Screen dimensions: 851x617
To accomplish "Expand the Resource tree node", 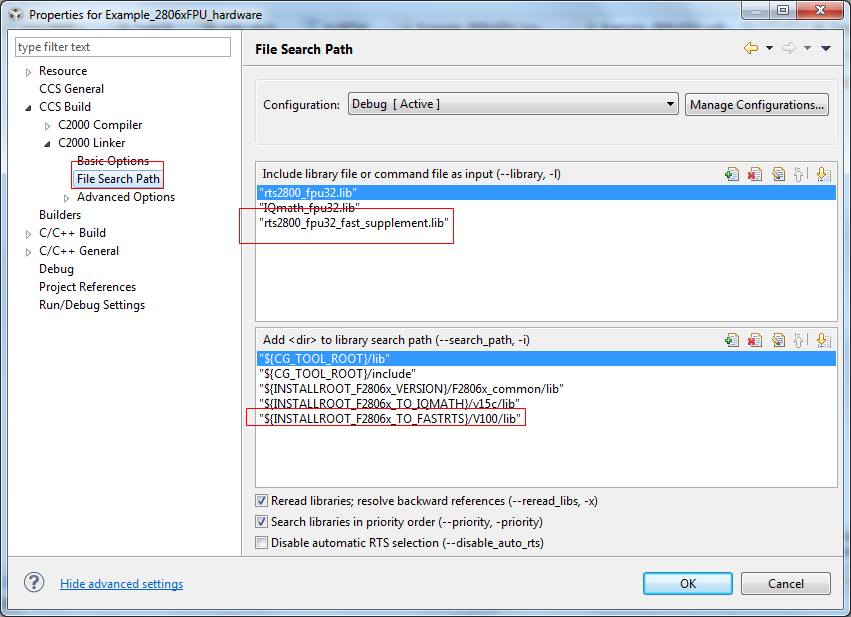I will point(29,72).
